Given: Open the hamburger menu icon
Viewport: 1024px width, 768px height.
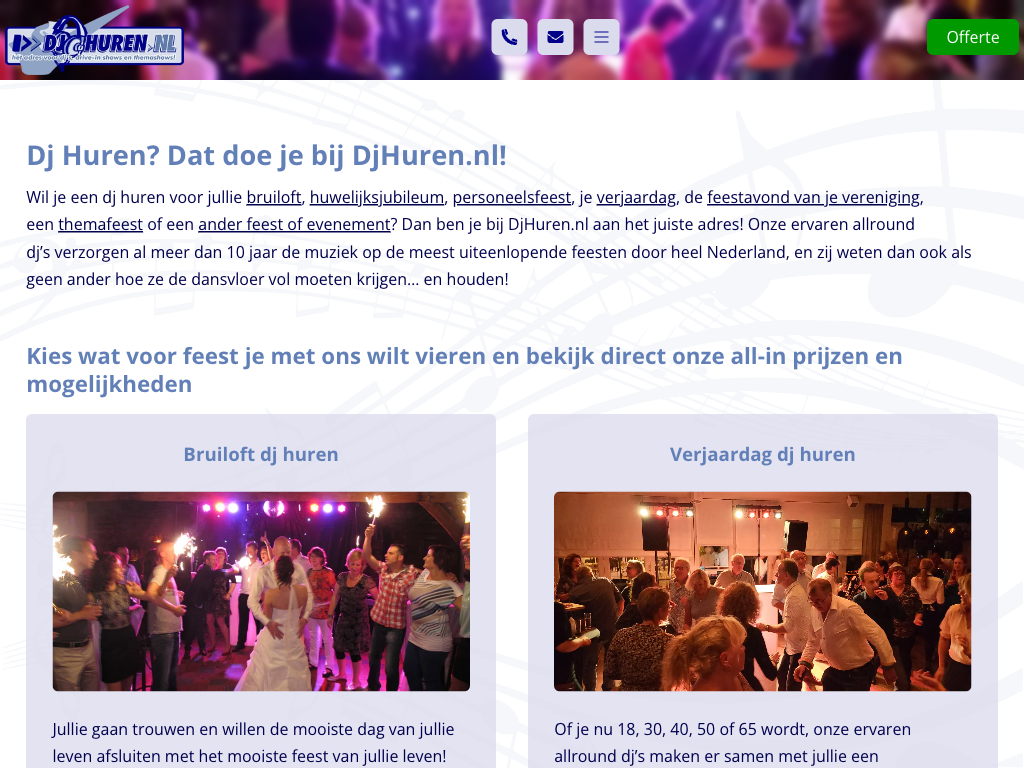Looking at the screenshot, I should click(x=601, y=37).
